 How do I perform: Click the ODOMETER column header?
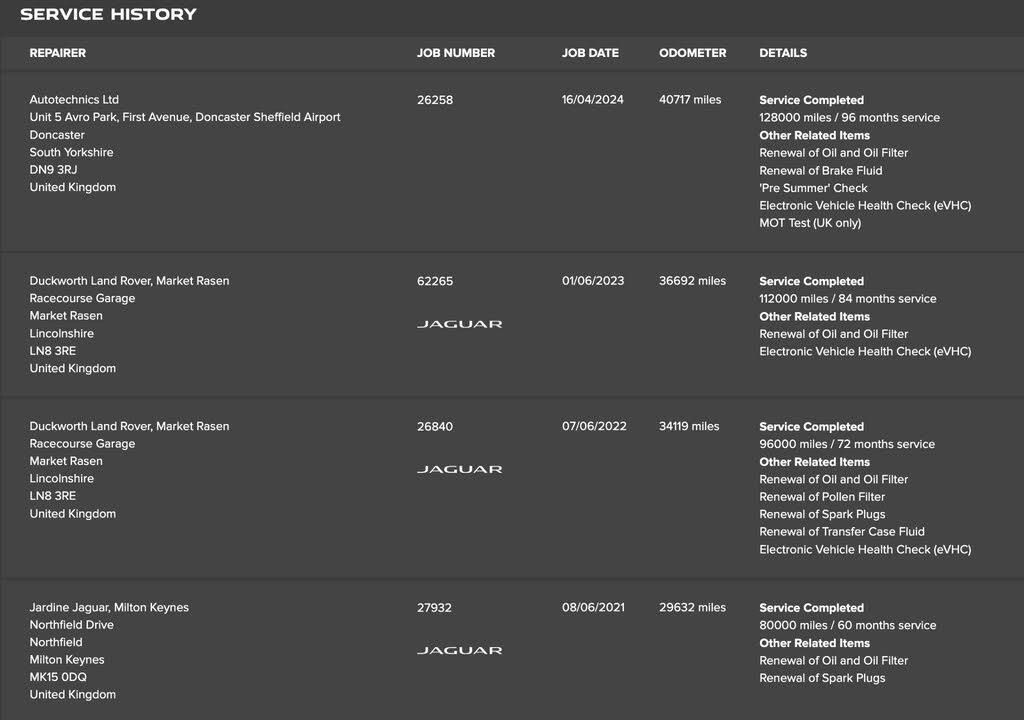tap(692, 53)
